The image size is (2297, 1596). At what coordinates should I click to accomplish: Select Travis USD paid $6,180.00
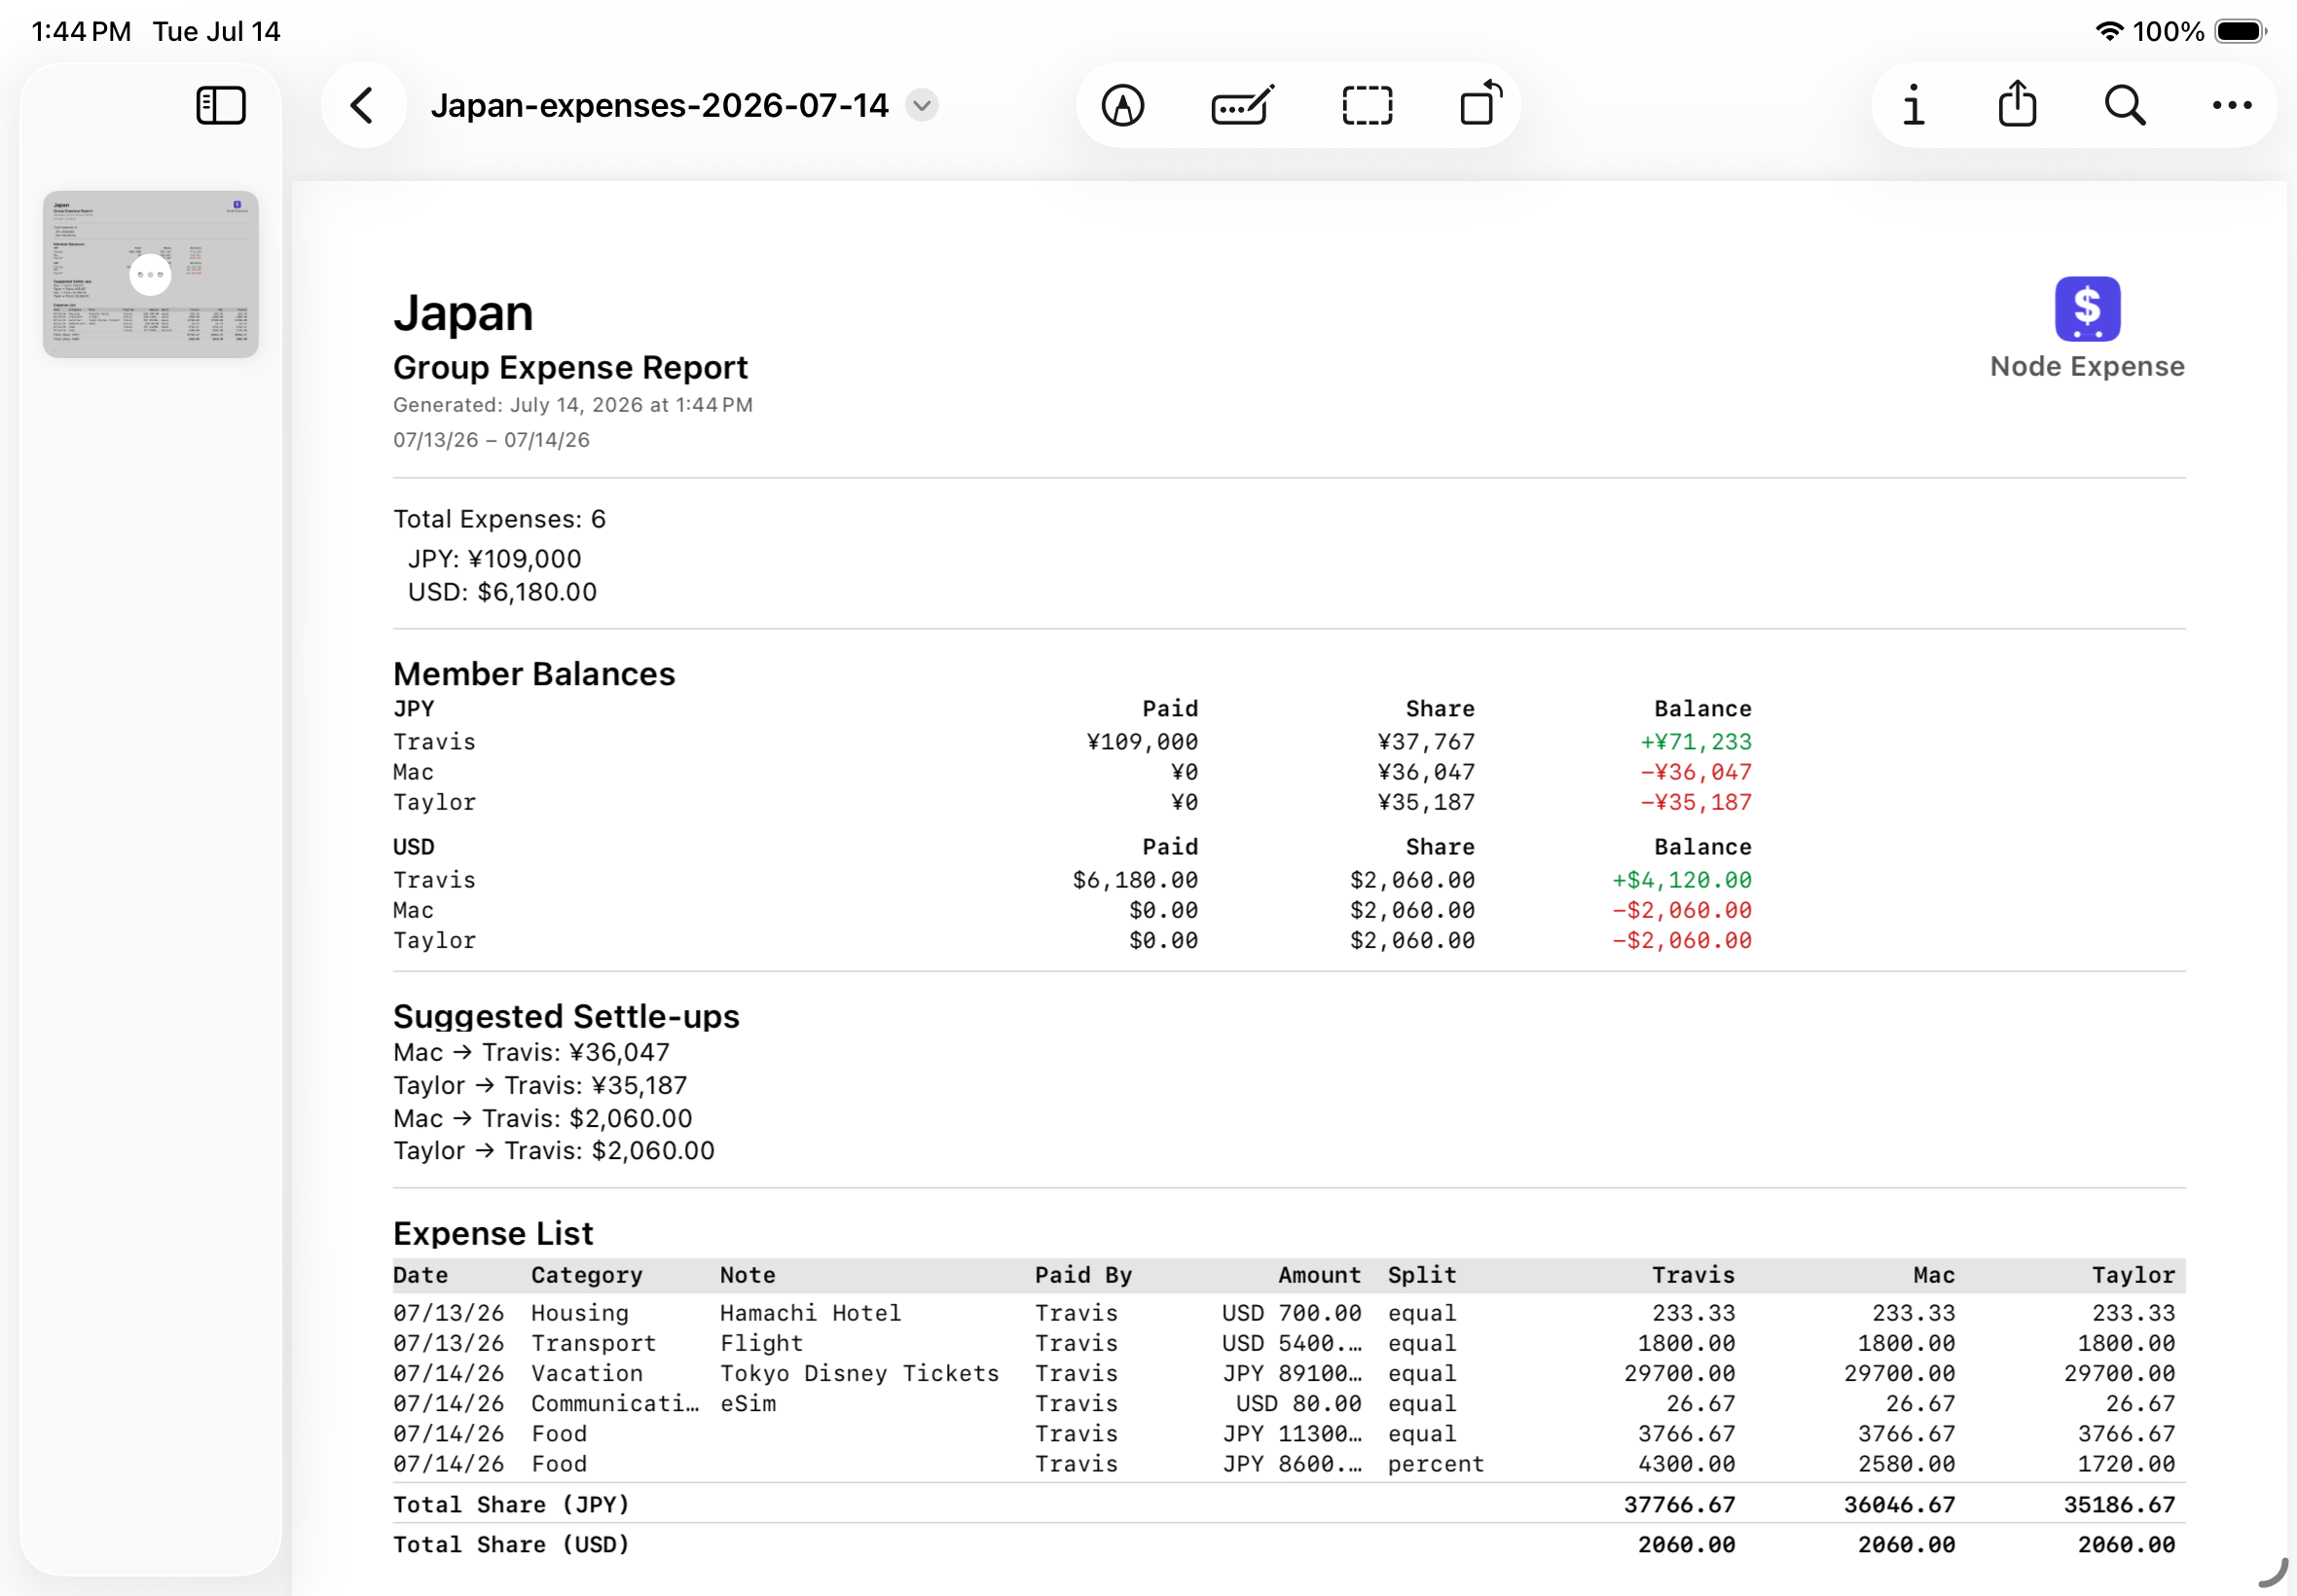tap(1135, 880)
